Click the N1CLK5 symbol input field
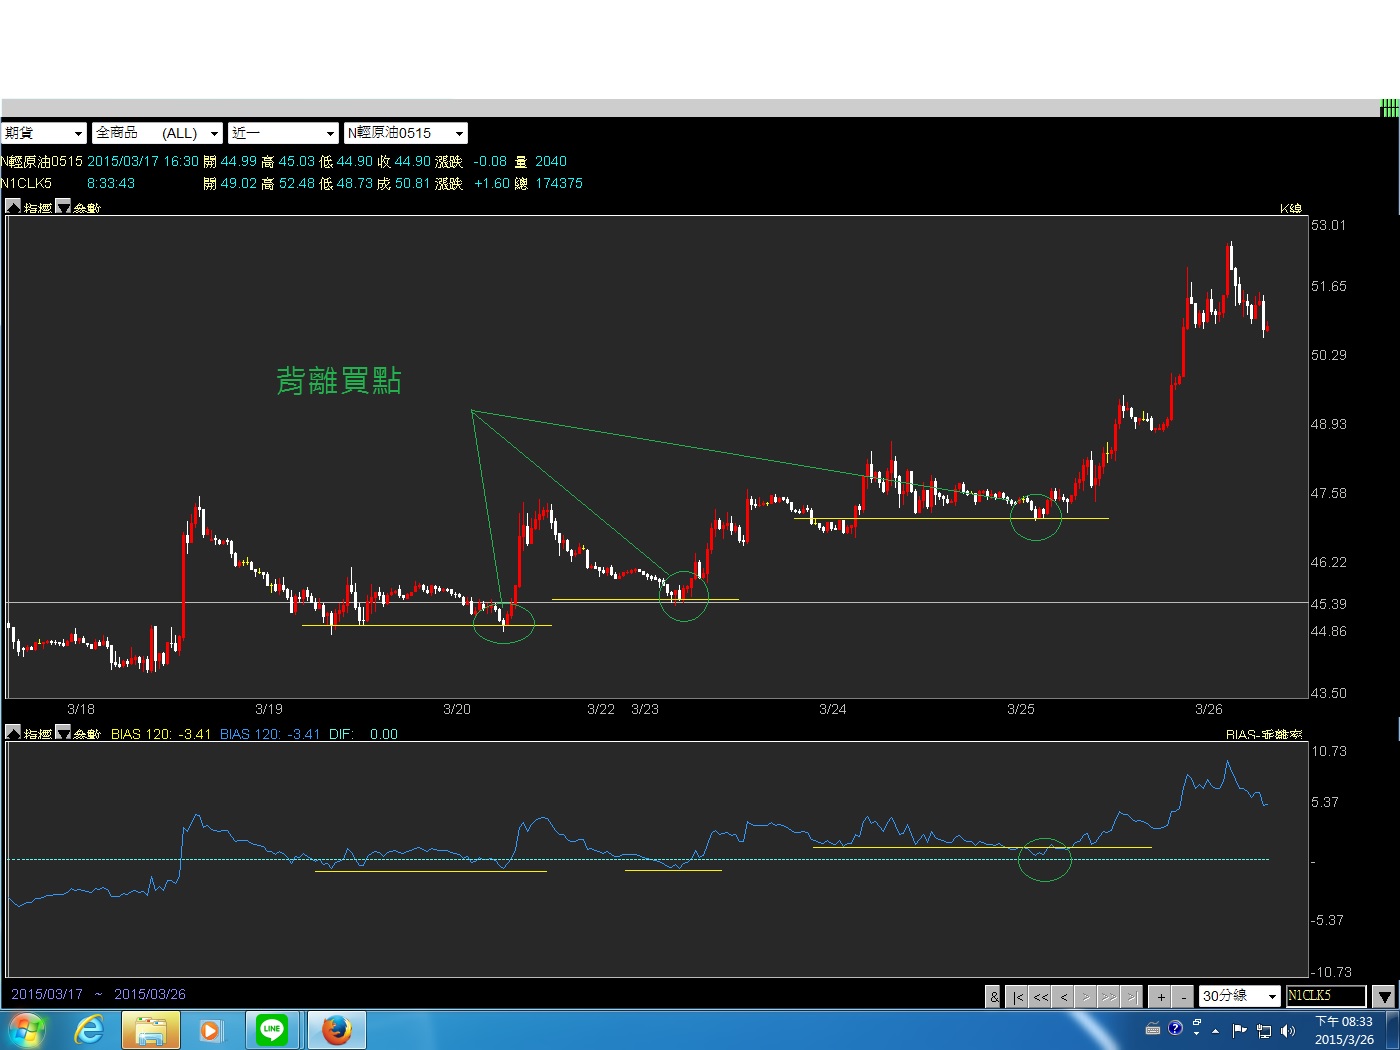Image resolution: width=1400 pixels, height=1050 pixels. point(1326,996)
